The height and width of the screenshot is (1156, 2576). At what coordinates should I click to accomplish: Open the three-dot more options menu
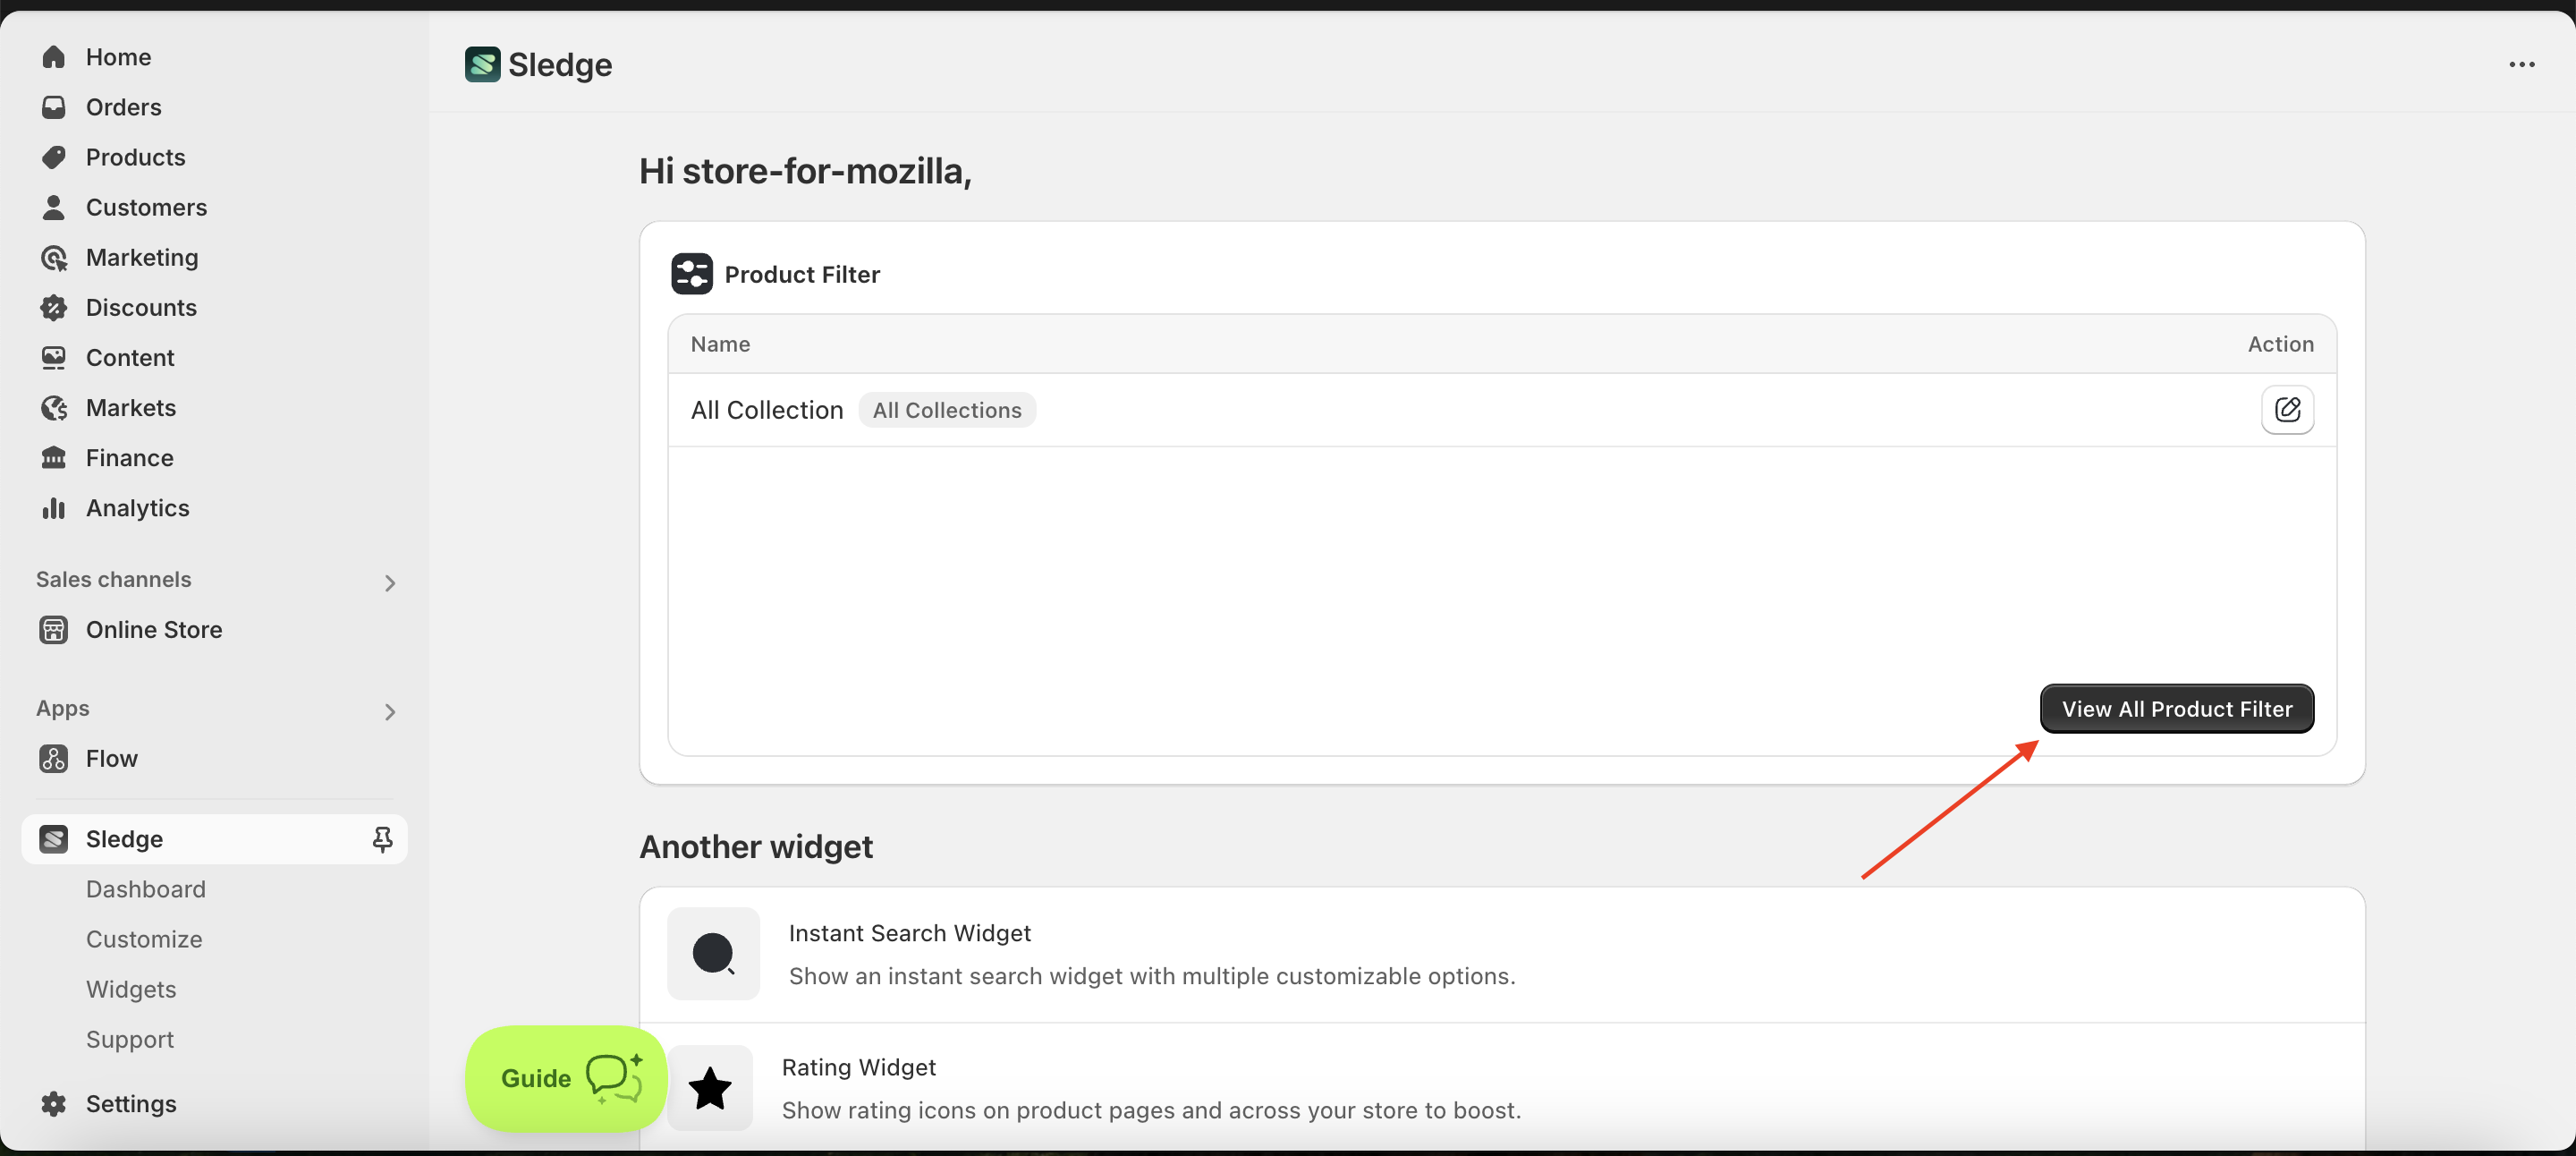pos(2521,65)
